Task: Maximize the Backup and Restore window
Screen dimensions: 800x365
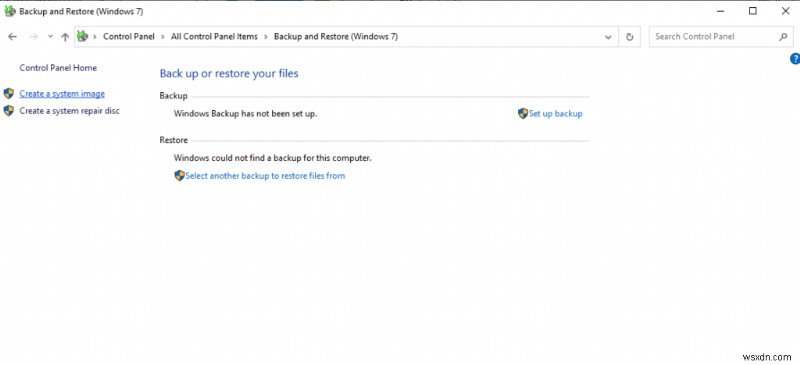Action: [x=753, y=11]
